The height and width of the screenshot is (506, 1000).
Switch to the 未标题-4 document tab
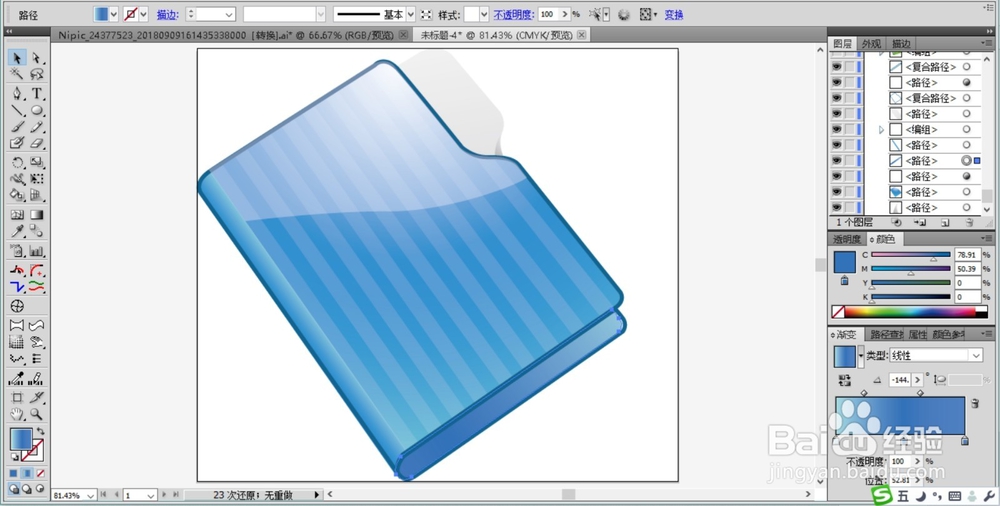500,35
